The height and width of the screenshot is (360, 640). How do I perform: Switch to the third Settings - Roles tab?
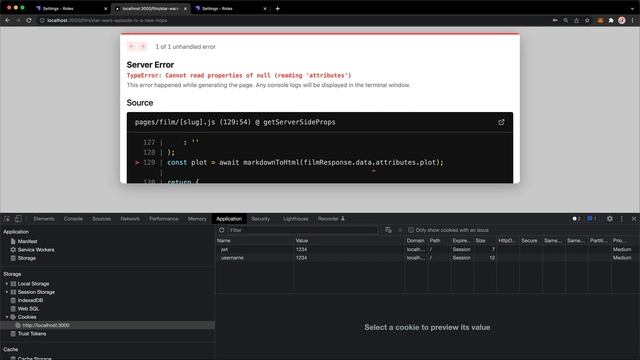tap(231, 8)
